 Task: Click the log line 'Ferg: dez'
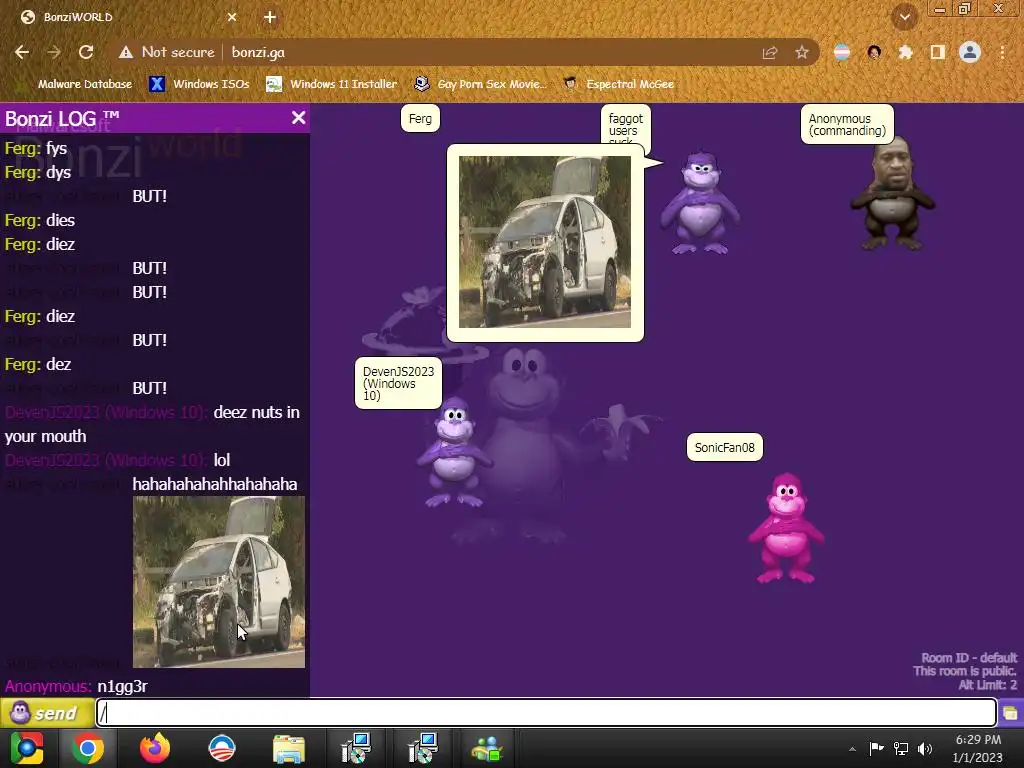pos(38,364)
